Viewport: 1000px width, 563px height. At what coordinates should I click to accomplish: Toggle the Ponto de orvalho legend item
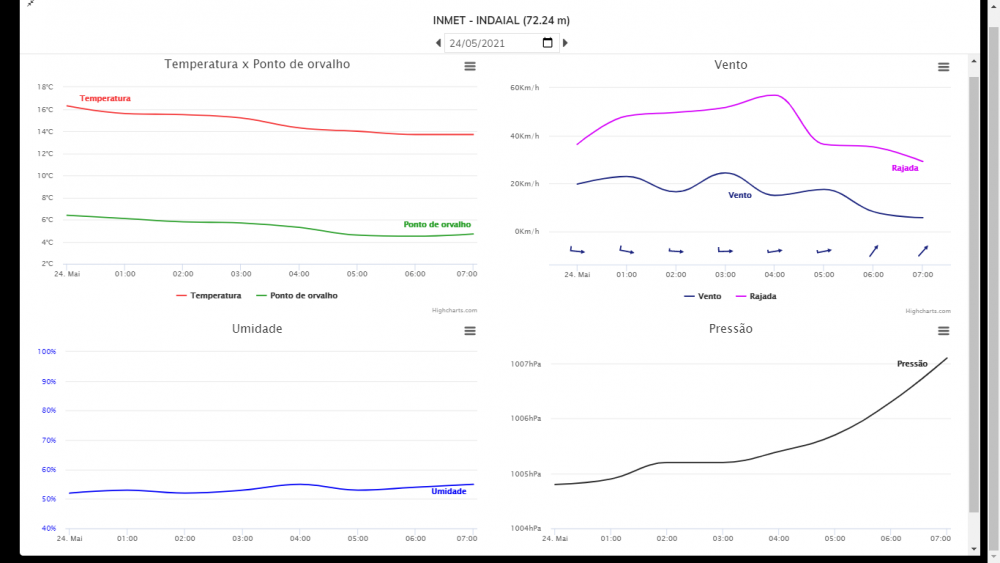(297, 296)
